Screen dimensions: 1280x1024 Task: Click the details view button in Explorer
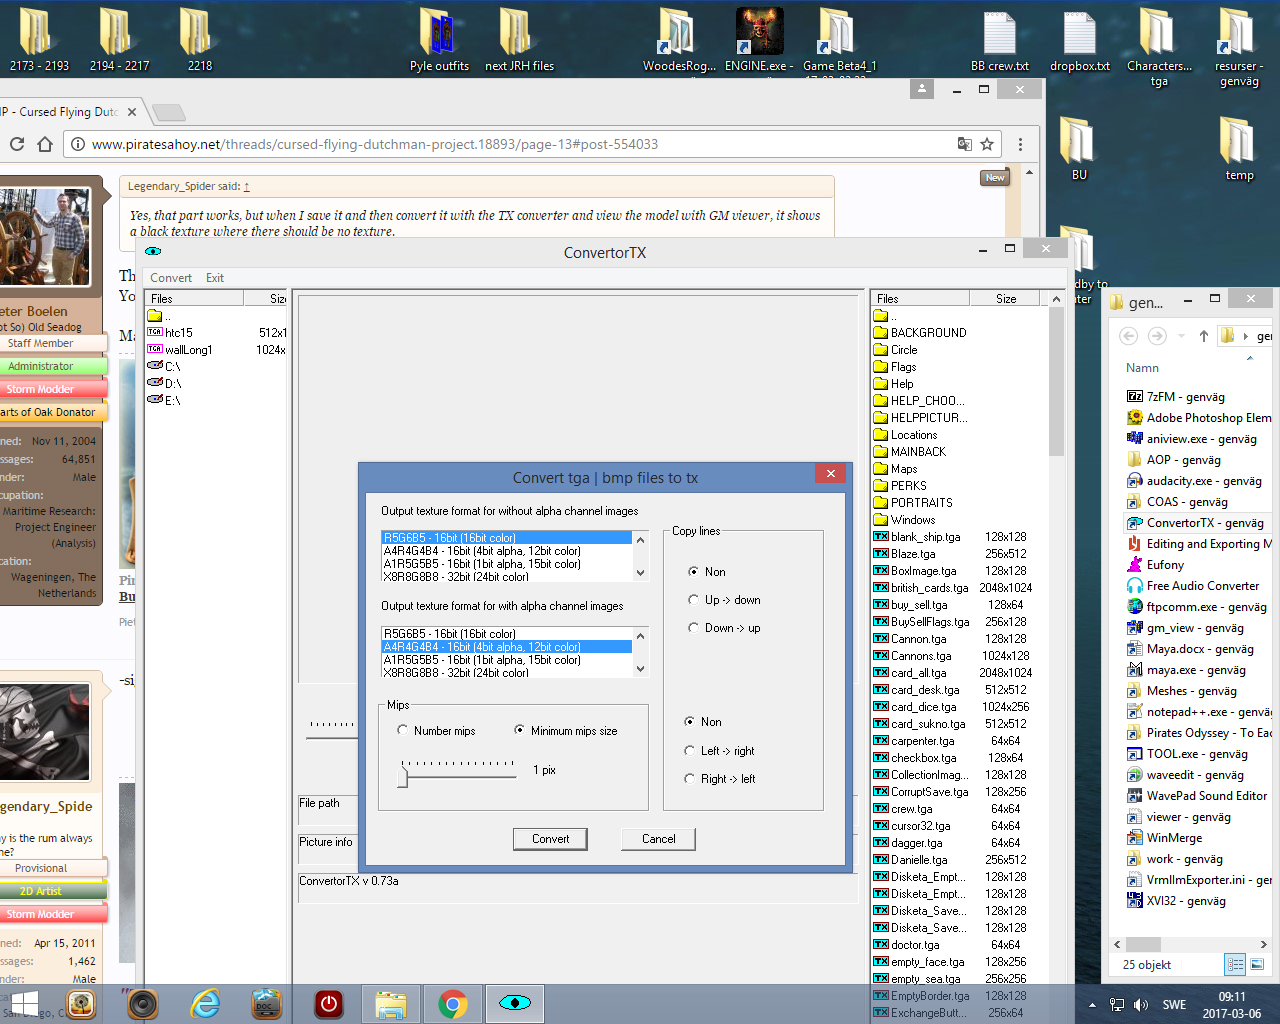(1235, 965)
